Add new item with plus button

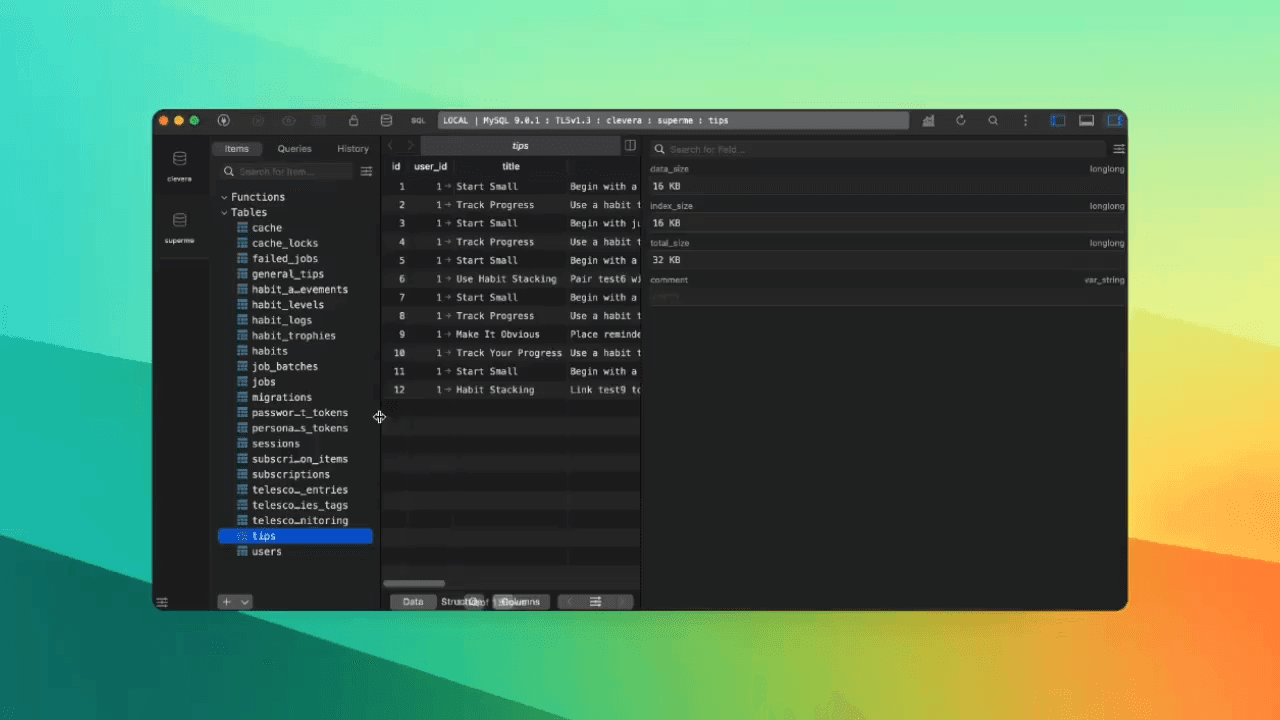pyautogui.click(x=226, y=602)
